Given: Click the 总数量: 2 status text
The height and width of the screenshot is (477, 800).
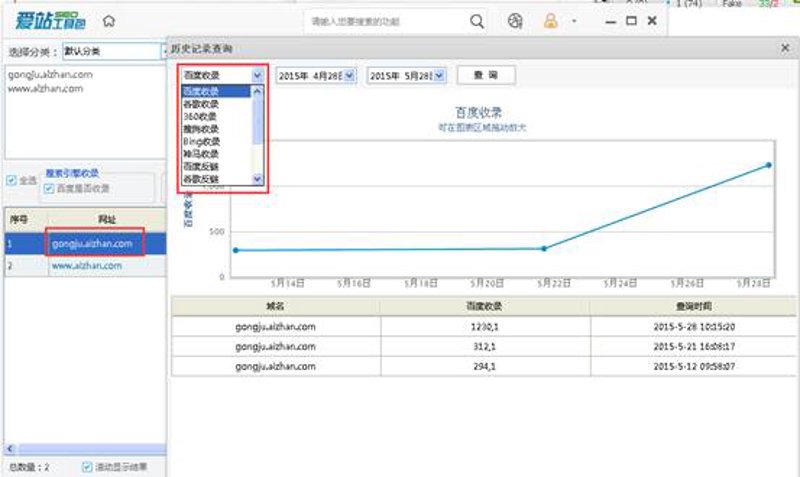Looking at the screenshot, I should pyautogui.click(x=29, y=467).
